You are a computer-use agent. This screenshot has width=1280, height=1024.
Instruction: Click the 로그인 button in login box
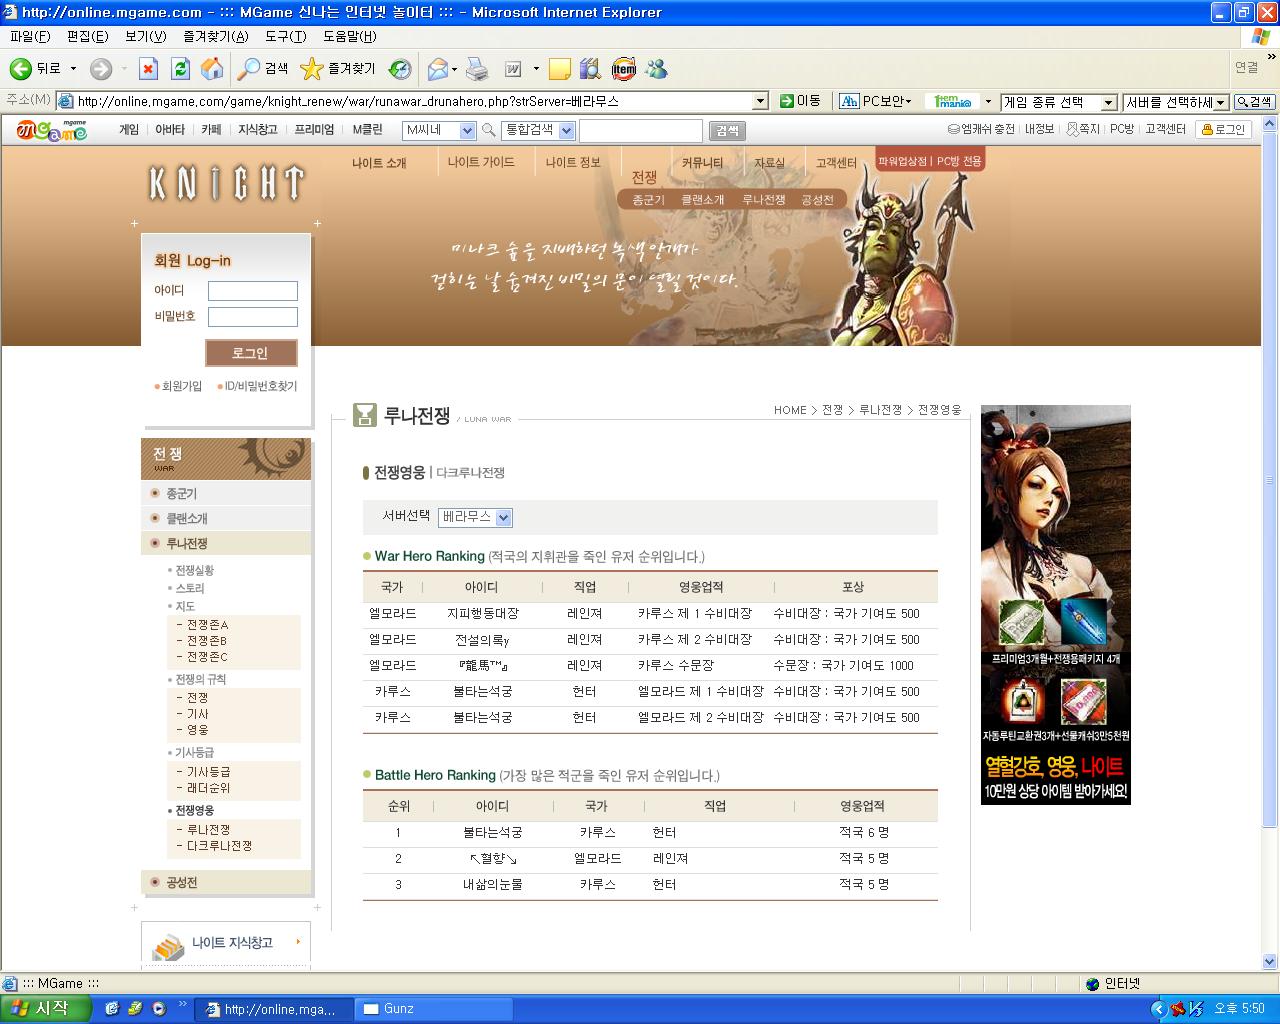click(251, 353)
